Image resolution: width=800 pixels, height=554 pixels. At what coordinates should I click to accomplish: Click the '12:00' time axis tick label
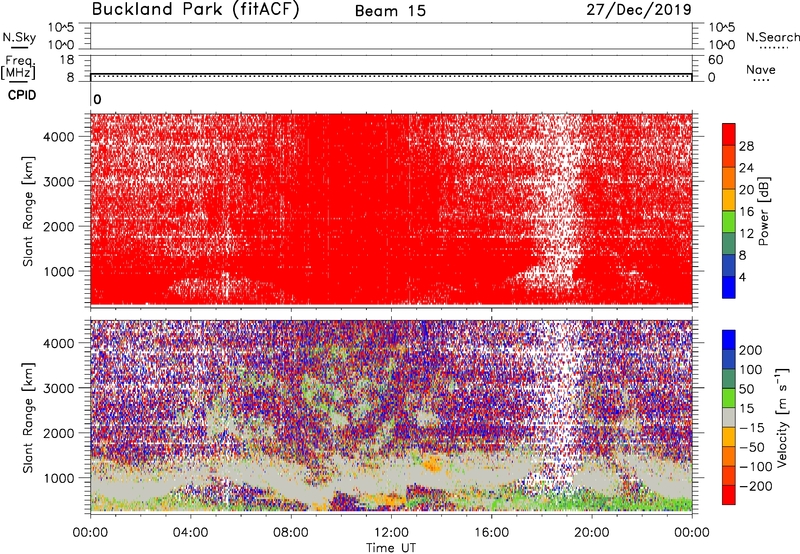[x=391, y=533]
